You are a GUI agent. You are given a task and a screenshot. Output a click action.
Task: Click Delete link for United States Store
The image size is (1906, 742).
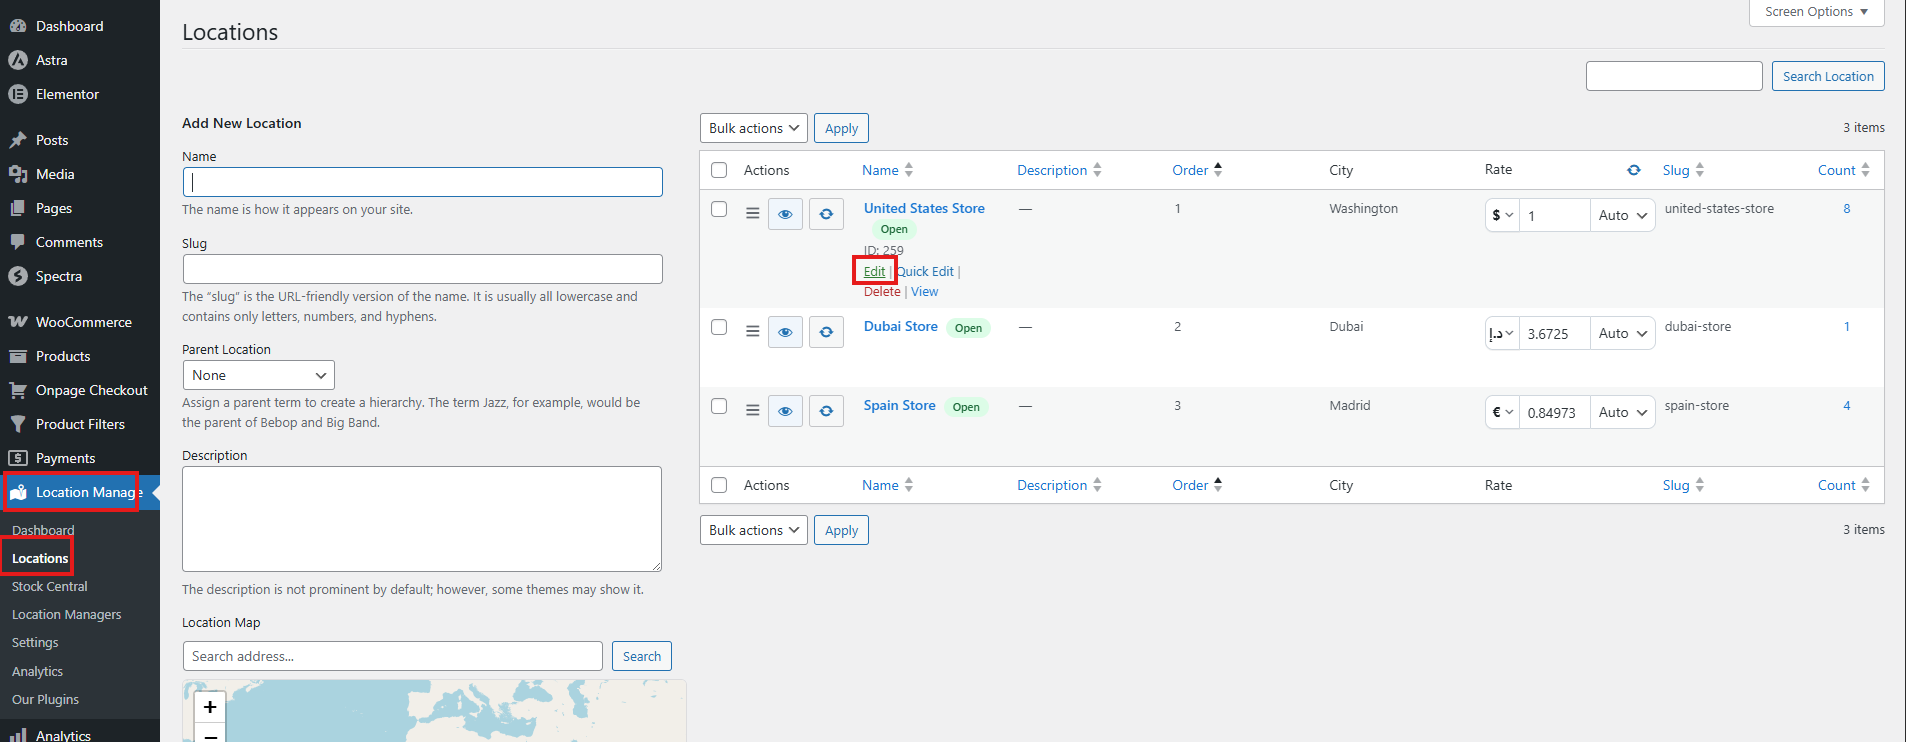click(x=882, y=291)
